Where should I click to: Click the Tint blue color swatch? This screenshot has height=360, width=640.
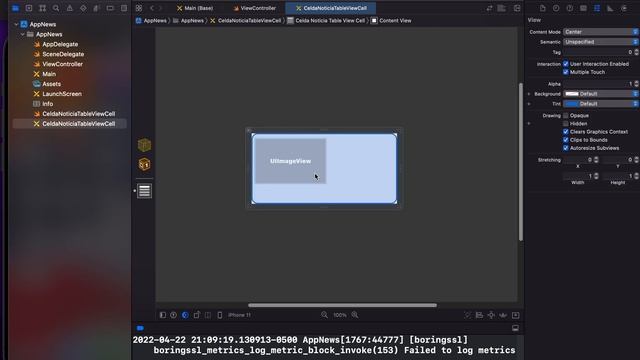tap(571, 104)
